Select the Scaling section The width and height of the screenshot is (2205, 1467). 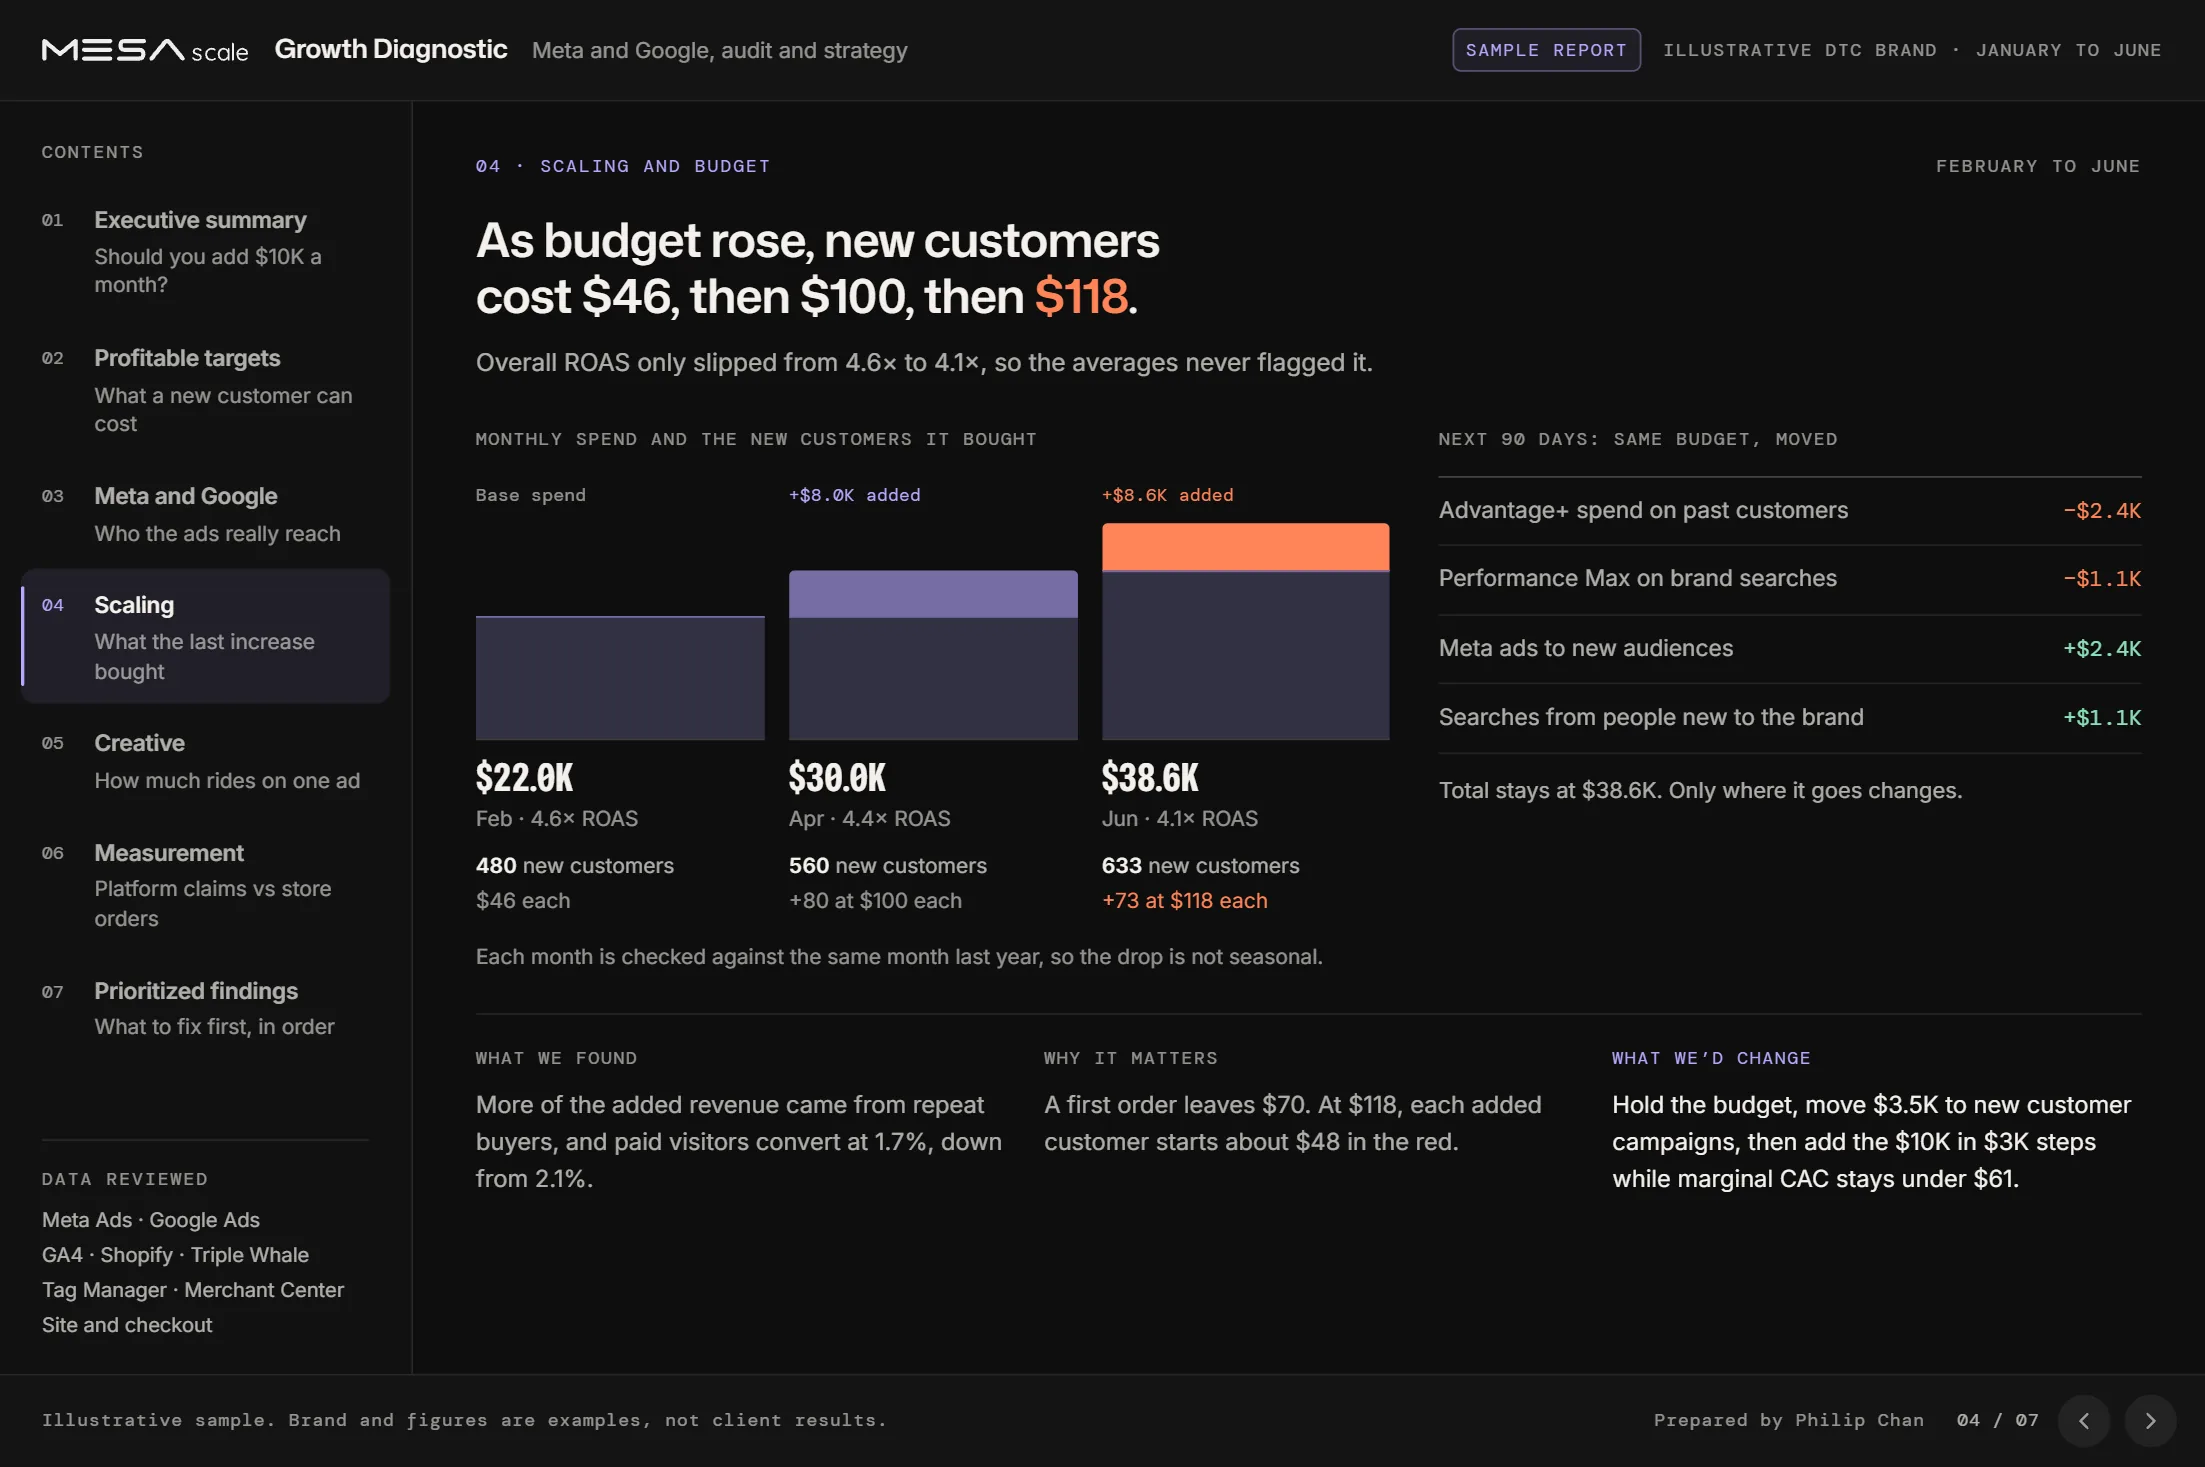205,637
